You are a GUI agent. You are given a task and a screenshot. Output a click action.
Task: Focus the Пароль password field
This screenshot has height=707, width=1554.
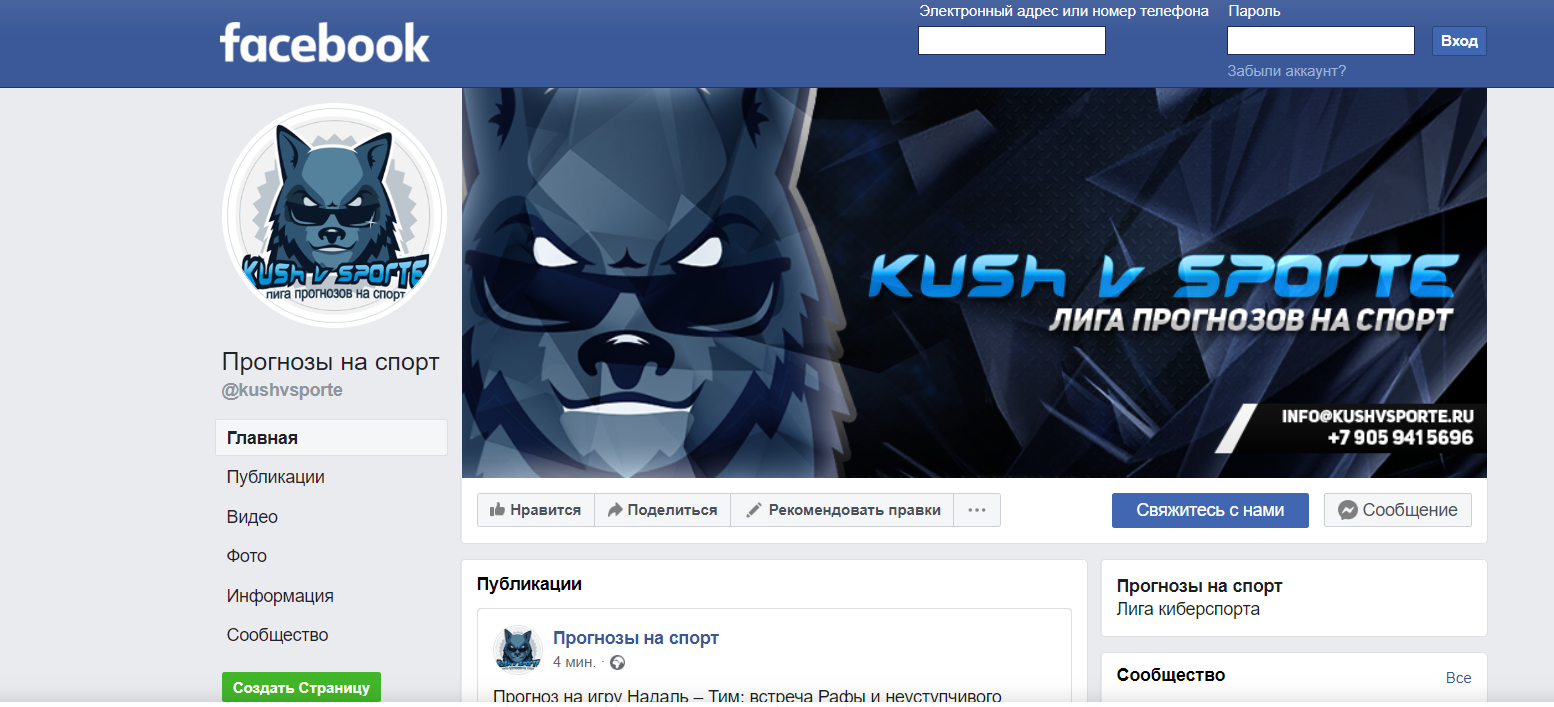1321,40
